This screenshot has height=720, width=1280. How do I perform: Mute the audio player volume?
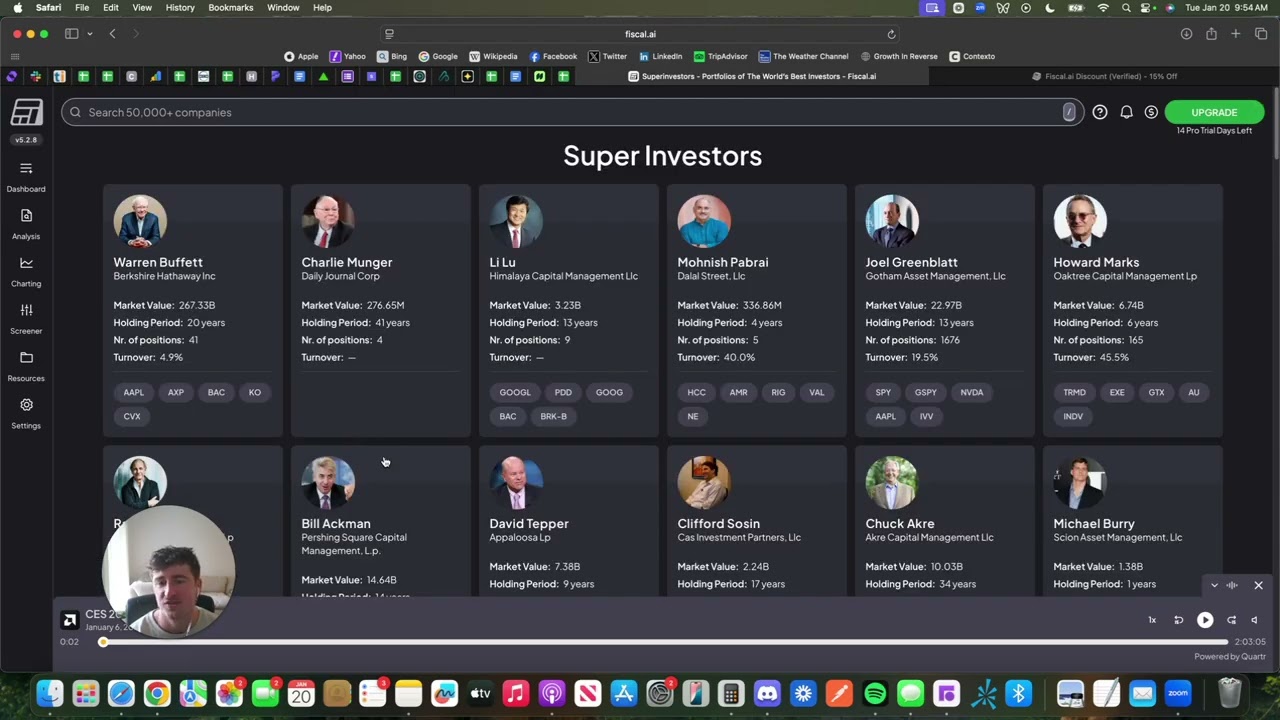[x=1254, y=620]
